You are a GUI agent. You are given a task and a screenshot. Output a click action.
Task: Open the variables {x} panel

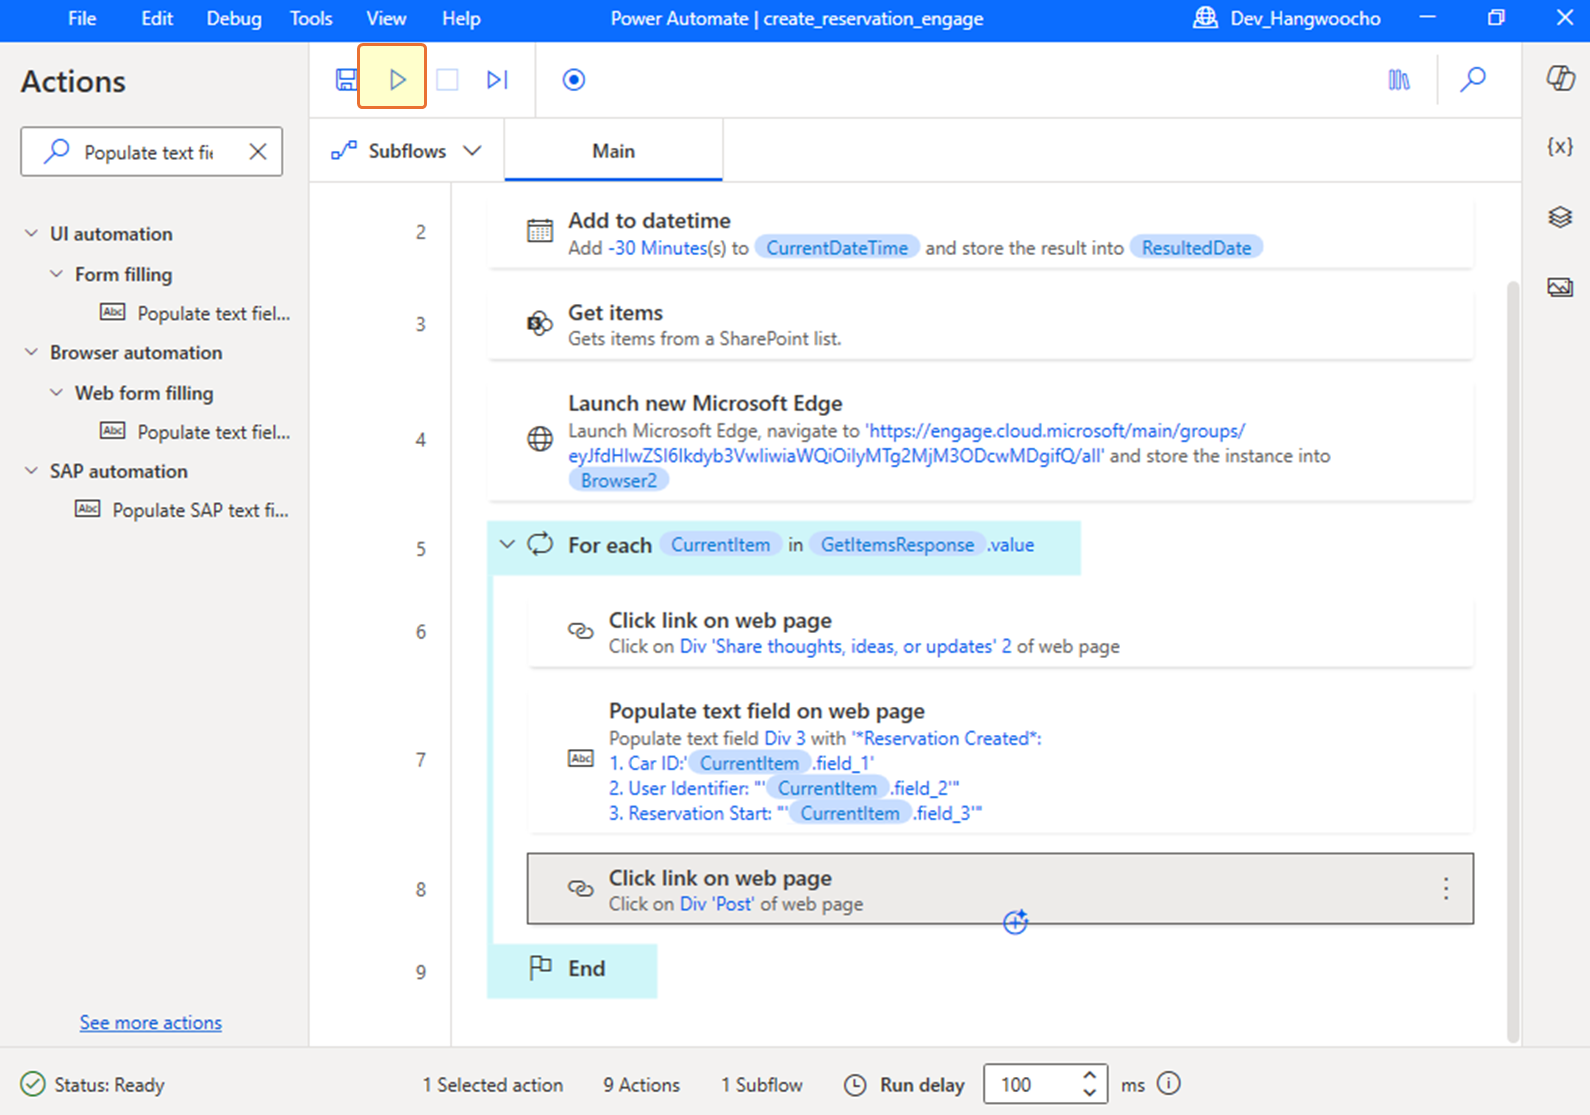pyautogui.click(x=1560, y=147)
